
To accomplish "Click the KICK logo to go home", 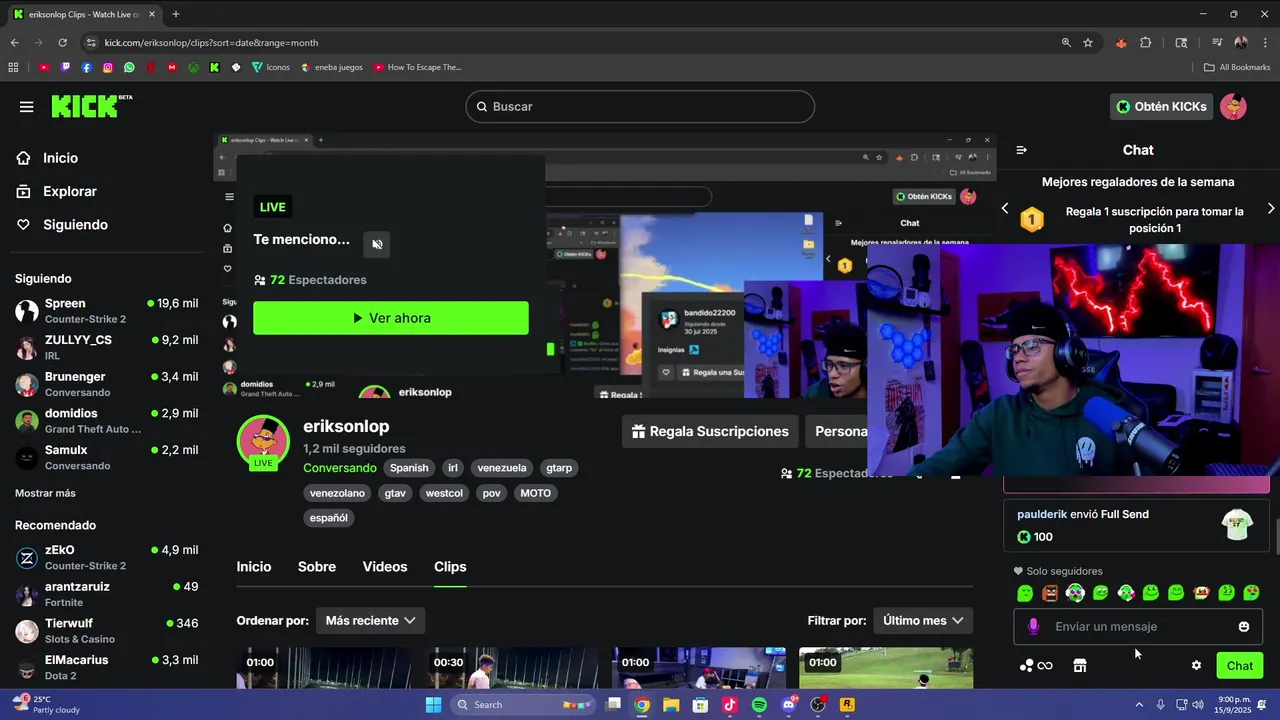I will [91, 106].
